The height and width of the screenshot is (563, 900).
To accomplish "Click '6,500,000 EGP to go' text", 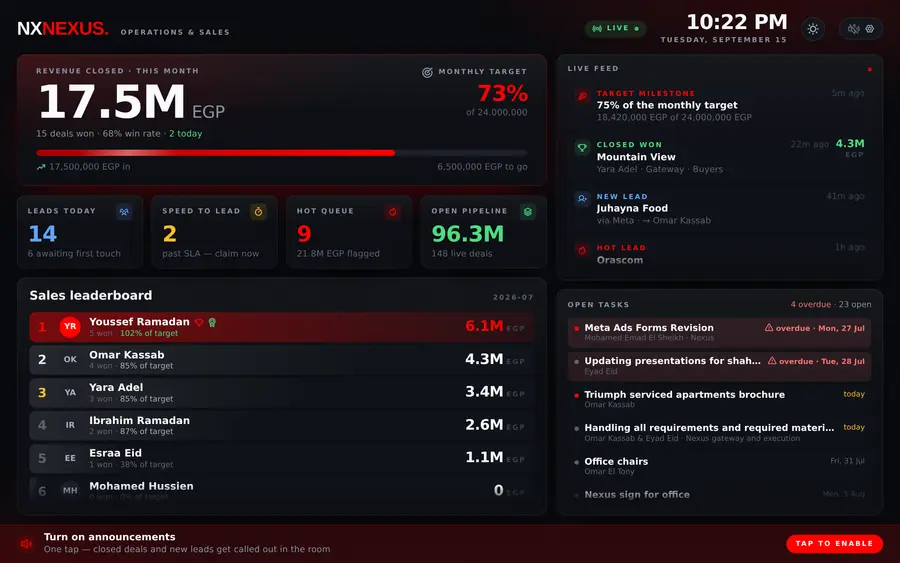I will click(x=482, y=166).
